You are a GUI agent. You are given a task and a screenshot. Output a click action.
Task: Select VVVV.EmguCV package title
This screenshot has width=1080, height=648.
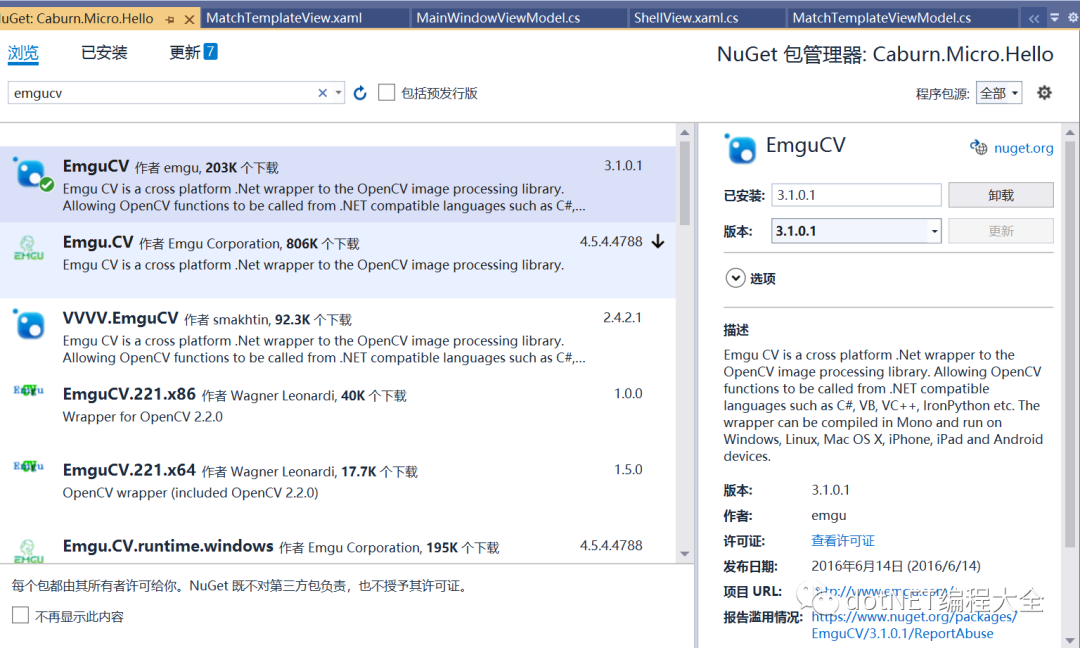[121, 318]
